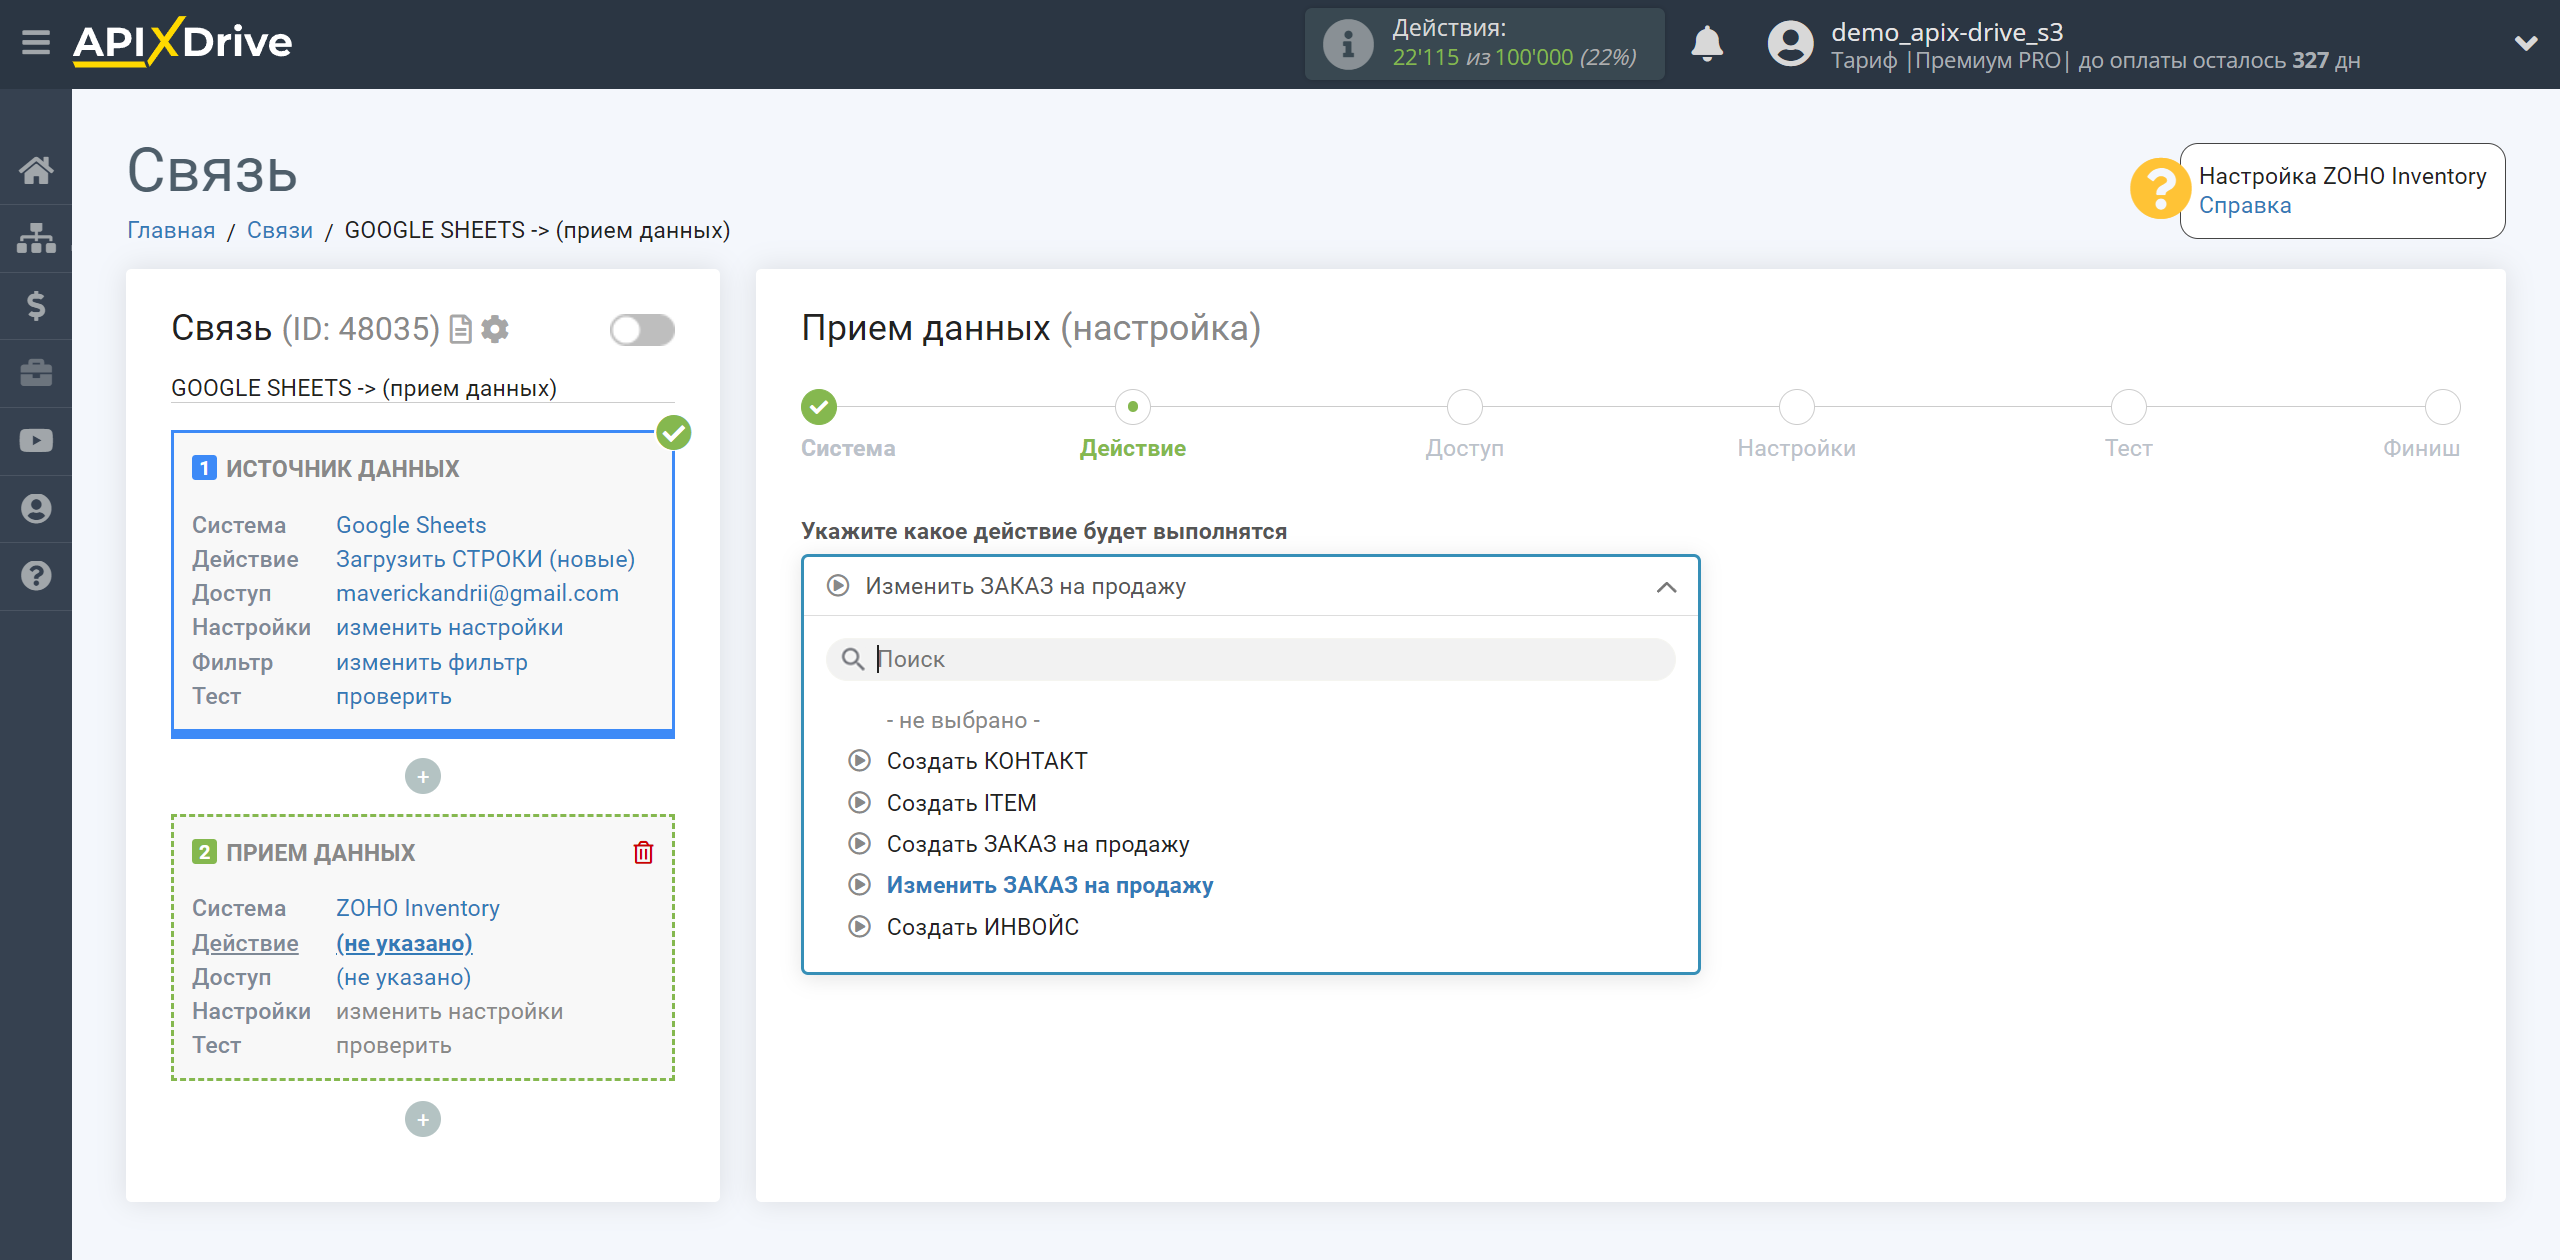Click source изменить настройки link
This screenshot has width=2560, height=1260.
[450, 628]
